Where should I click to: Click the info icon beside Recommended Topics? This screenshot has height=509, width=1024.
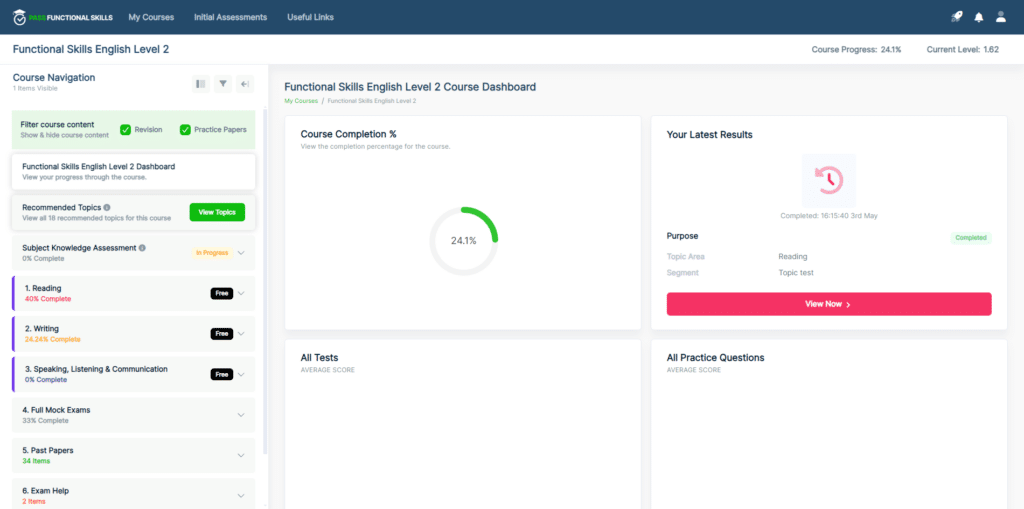[107, 208]
